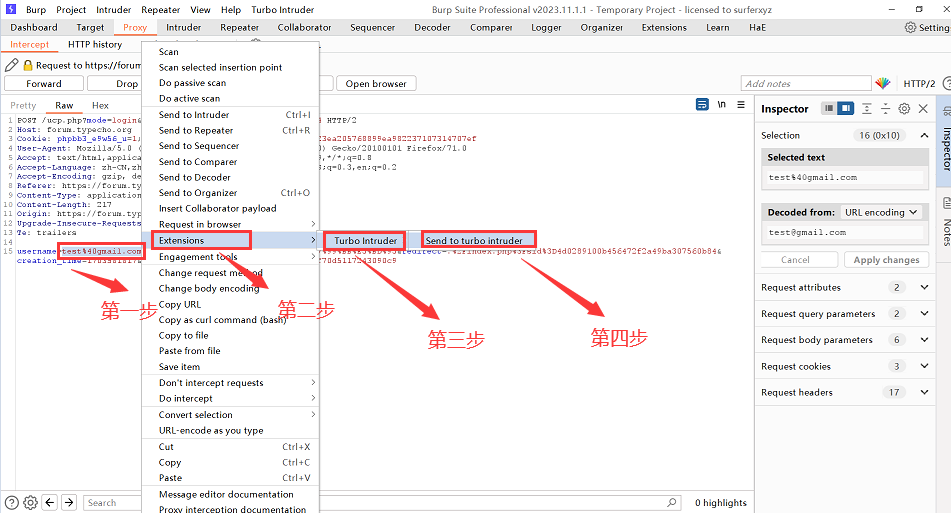The width and height of the screenshot is (951, 513).
Task: Click the search settings gear icon at bottom left
Action: (30, 502)
